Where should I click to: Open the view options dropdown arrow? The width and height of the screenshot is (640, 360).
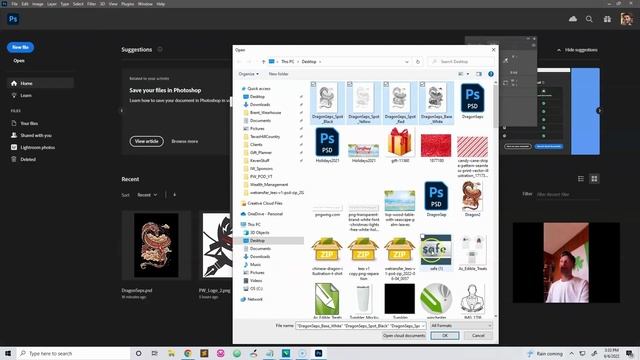(468, 74)
